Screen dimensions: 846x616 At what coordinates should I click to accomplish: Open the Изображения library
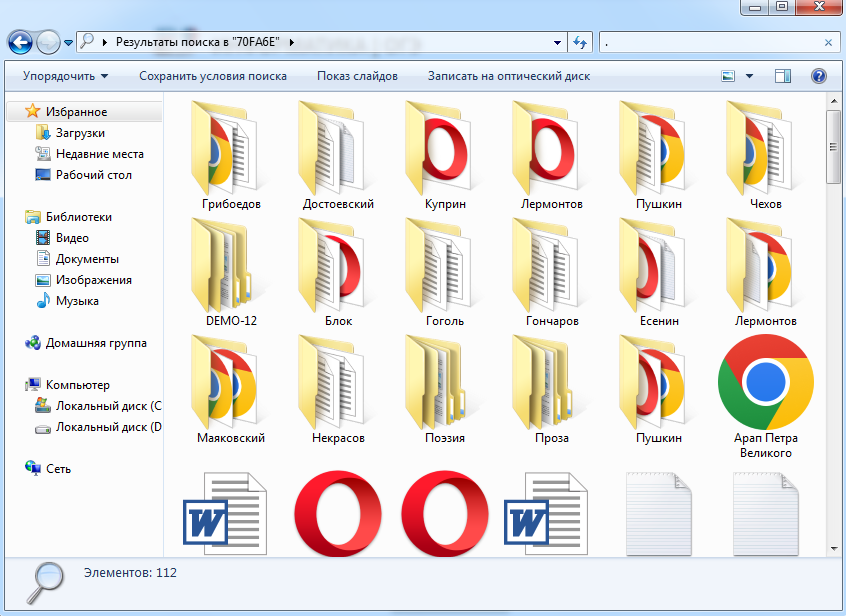click(93, 280)
